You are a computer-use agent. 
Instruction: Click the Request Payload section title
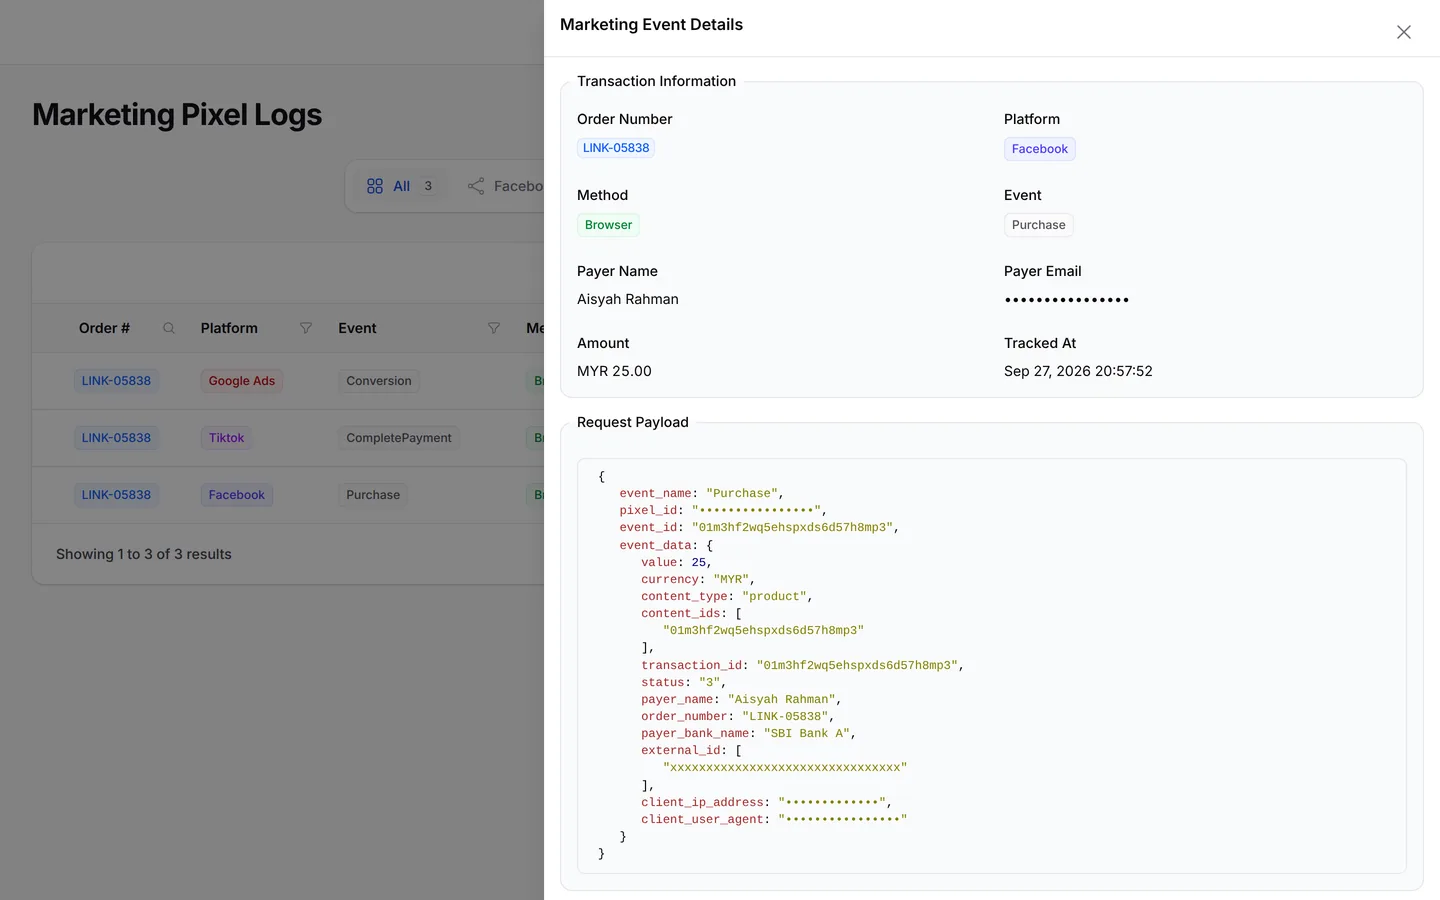tap(633, 422)
